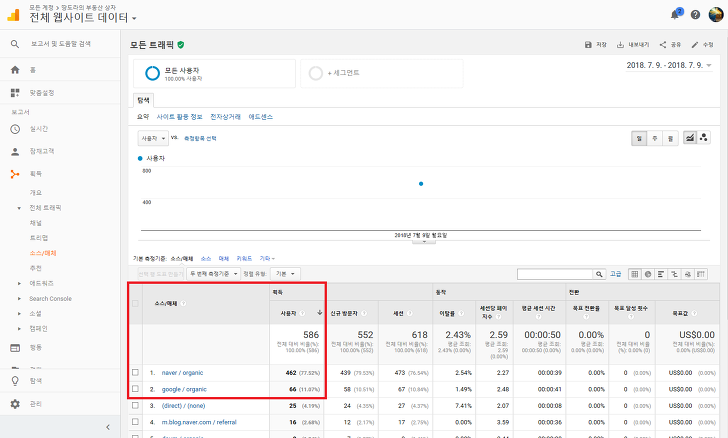
Task: Open the notifications bell
Action: coord(675,15)
